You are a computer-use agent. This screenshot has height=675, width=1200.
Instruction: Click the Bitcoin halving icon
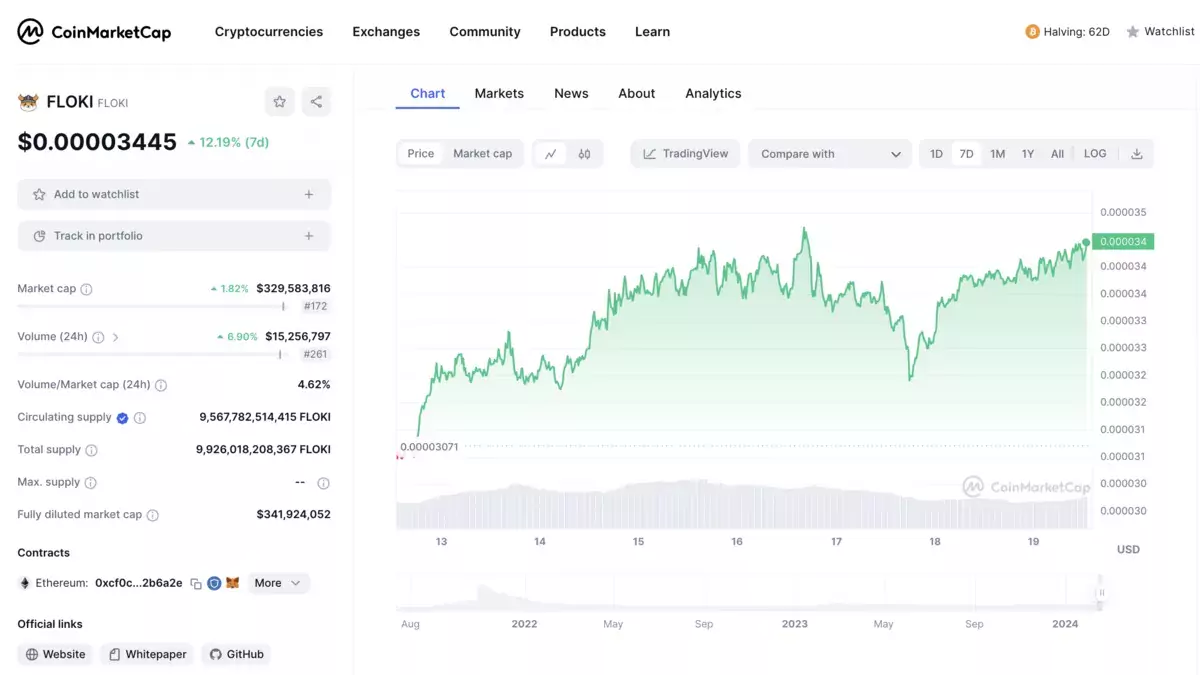1032,32
